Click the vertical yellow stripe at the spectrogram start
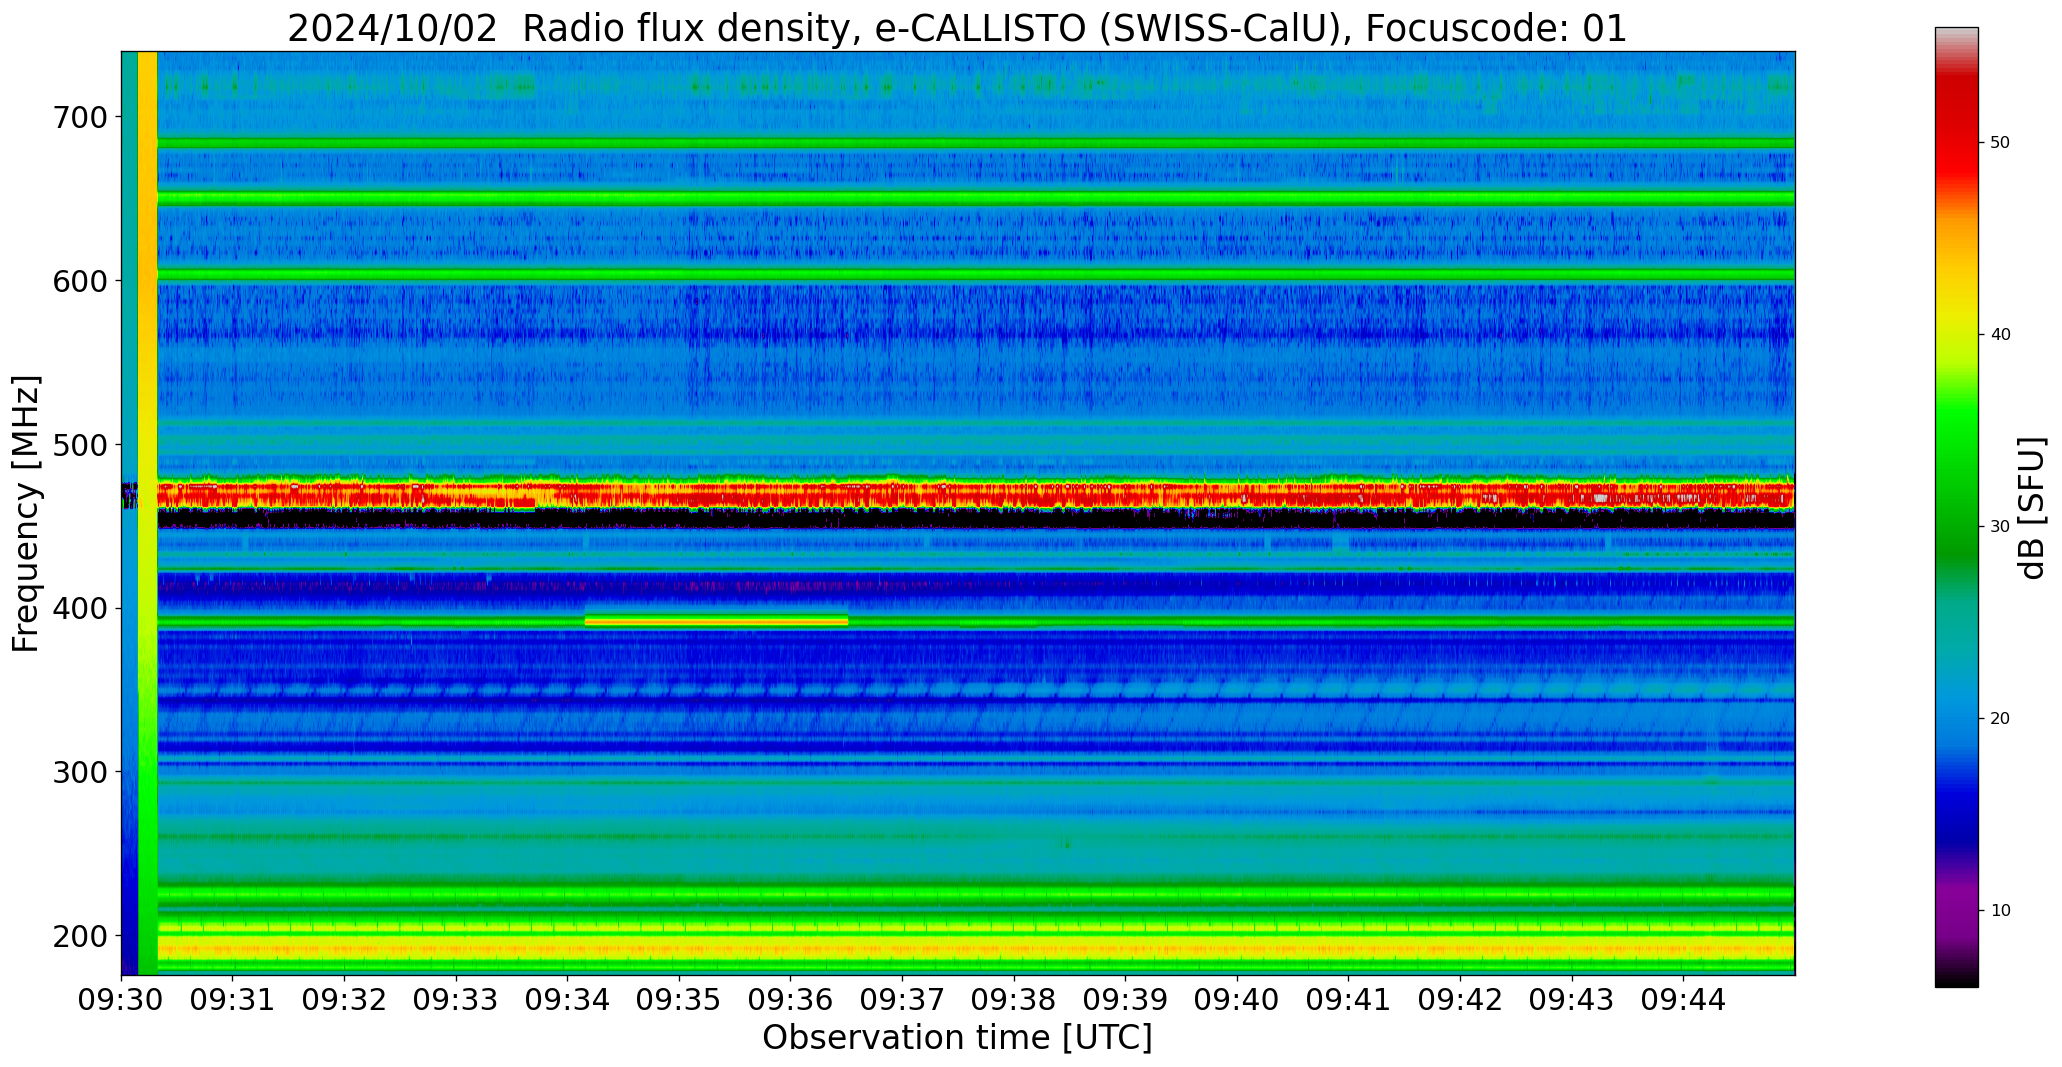The width and height of the screenshot is (2062, 1067). point(147,513)
